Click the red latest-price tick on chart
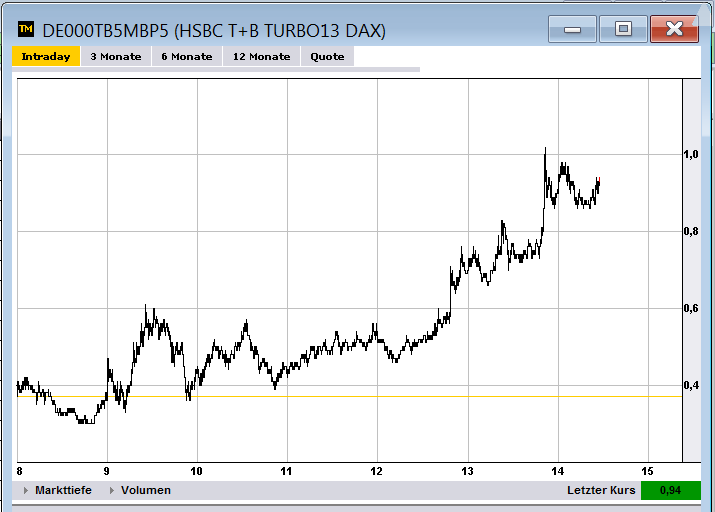The image size is (715, 512). pyautogui.click(x=599, y=181)
